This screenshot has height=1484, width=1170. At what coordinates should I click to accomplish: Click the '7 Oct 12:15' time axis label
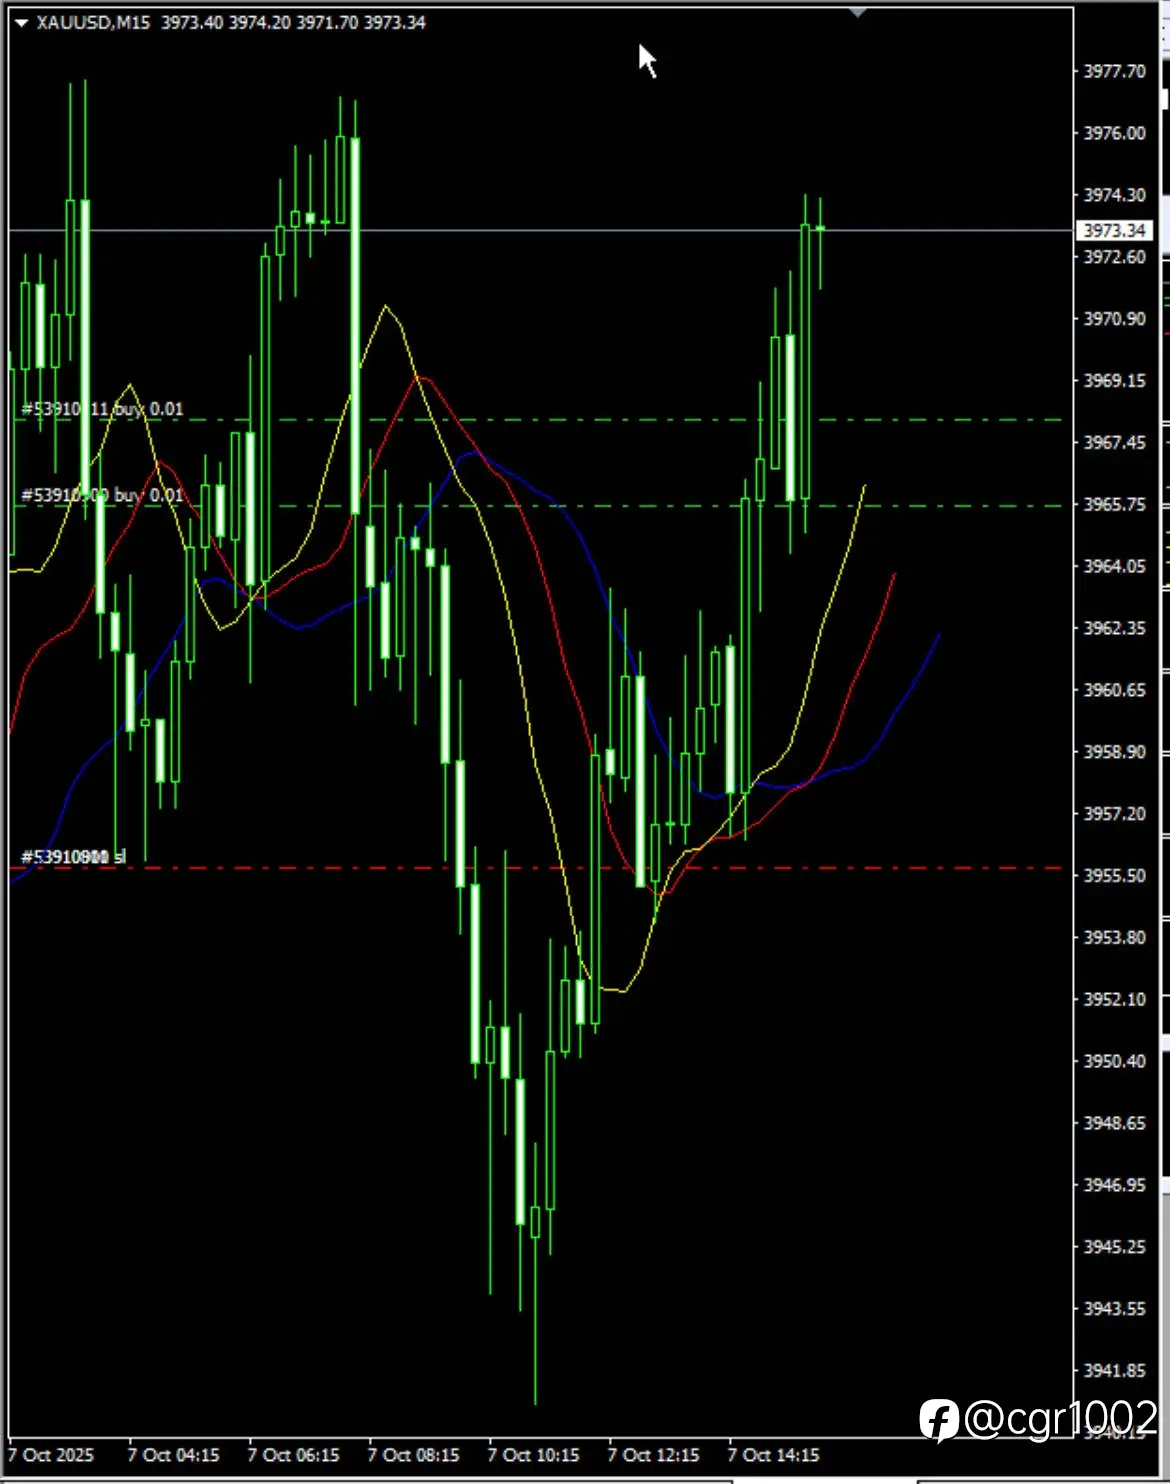[x=653, y=1455]
